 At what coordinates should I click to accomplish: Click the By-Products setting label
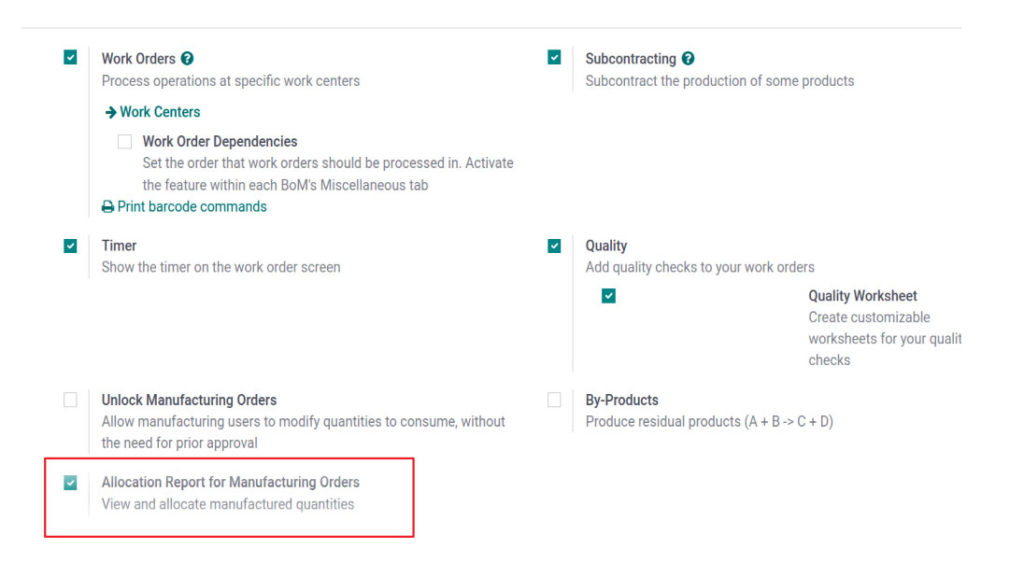click(622, 399)
